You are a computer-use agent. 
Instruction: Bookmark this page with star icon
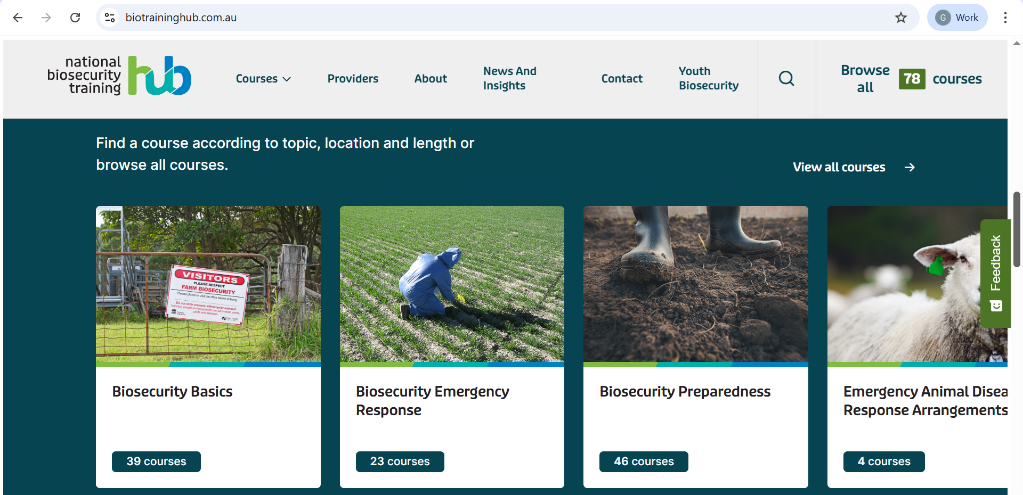click(x=901, y=18)
